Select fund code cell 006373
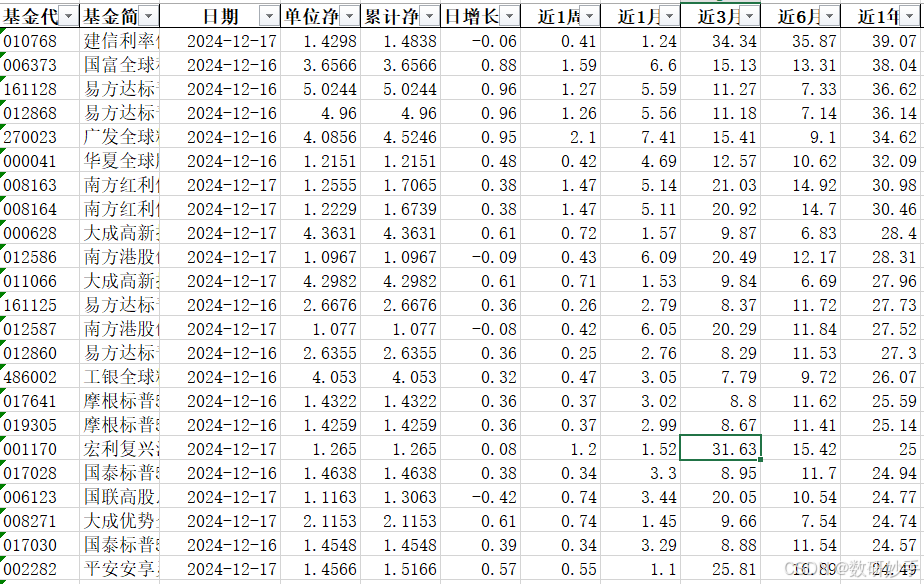Viewport: 924px width, 584px height. 40,65
